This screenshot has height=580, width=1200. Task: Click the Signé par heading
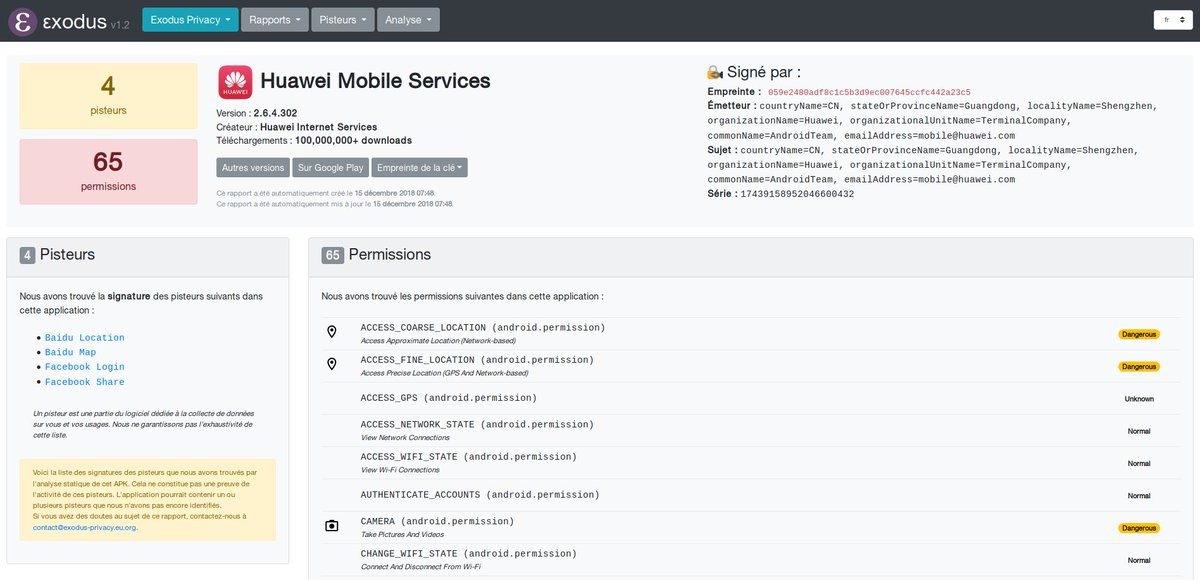click(x=764, y=72)
